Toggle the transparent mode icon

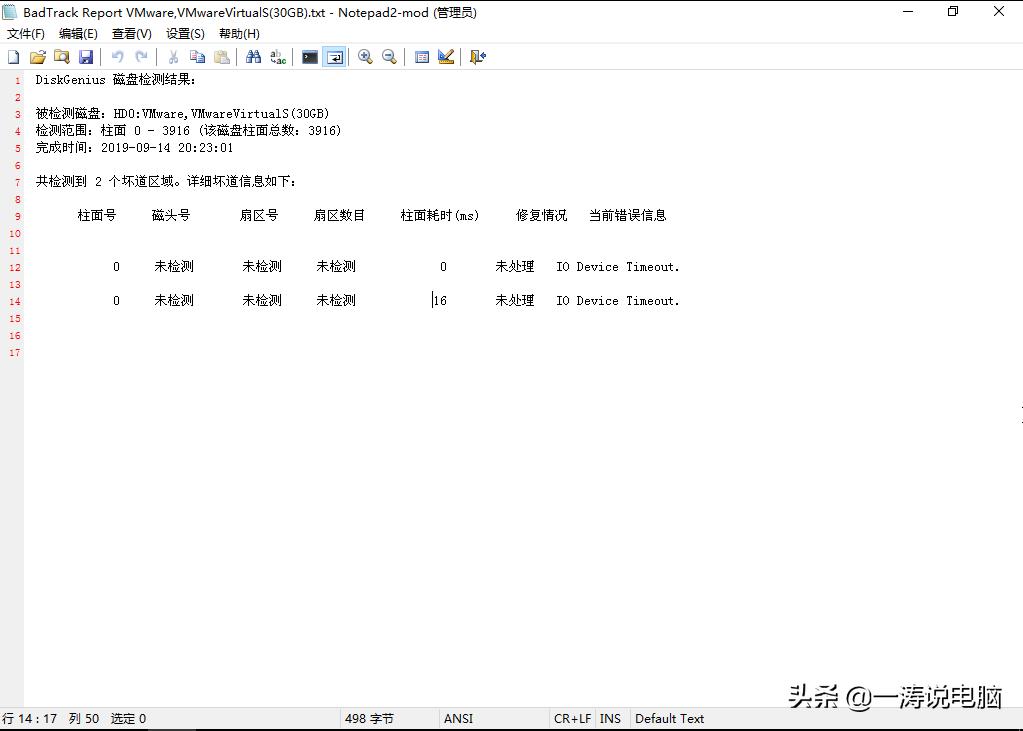click(309, 57)
